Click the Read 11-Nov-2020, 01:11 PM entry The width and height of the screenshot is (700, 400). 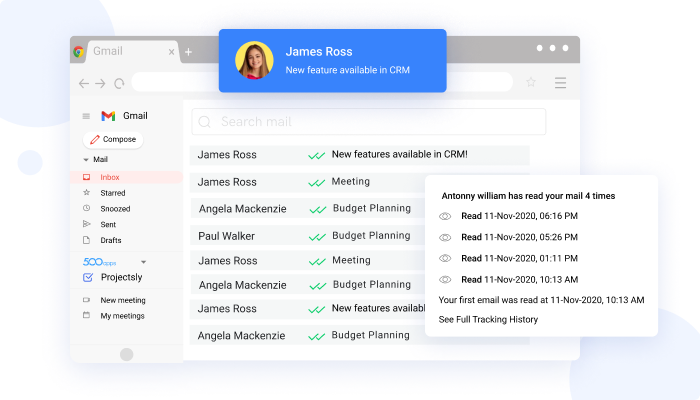tap(519, 258)
